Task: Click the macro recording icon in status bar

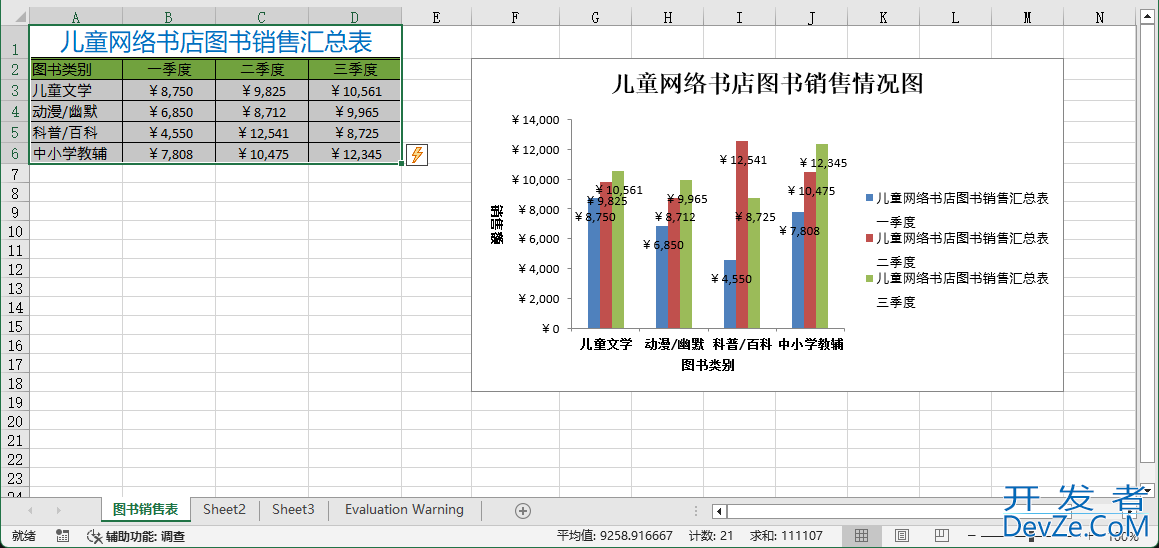Action: [x=62, y=536]
